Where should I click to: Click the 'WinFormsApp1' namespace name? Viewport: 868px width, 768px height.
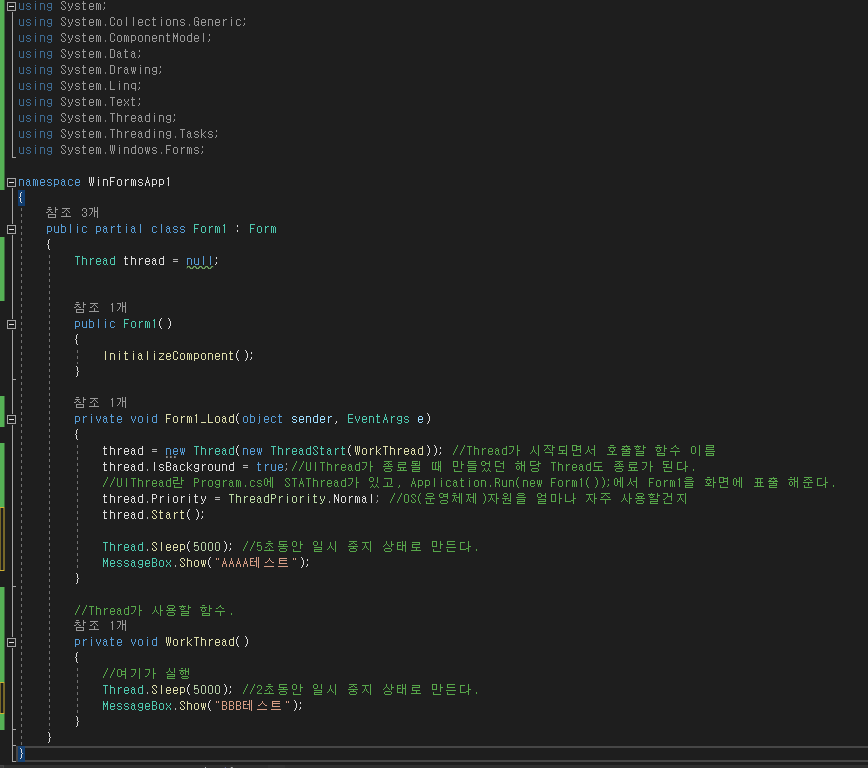click(x=130, y=182)
